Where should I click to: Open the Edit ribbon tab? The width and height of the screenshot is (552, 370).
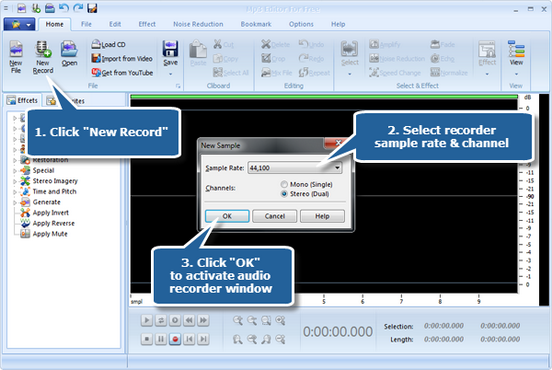tap(115, 24)
